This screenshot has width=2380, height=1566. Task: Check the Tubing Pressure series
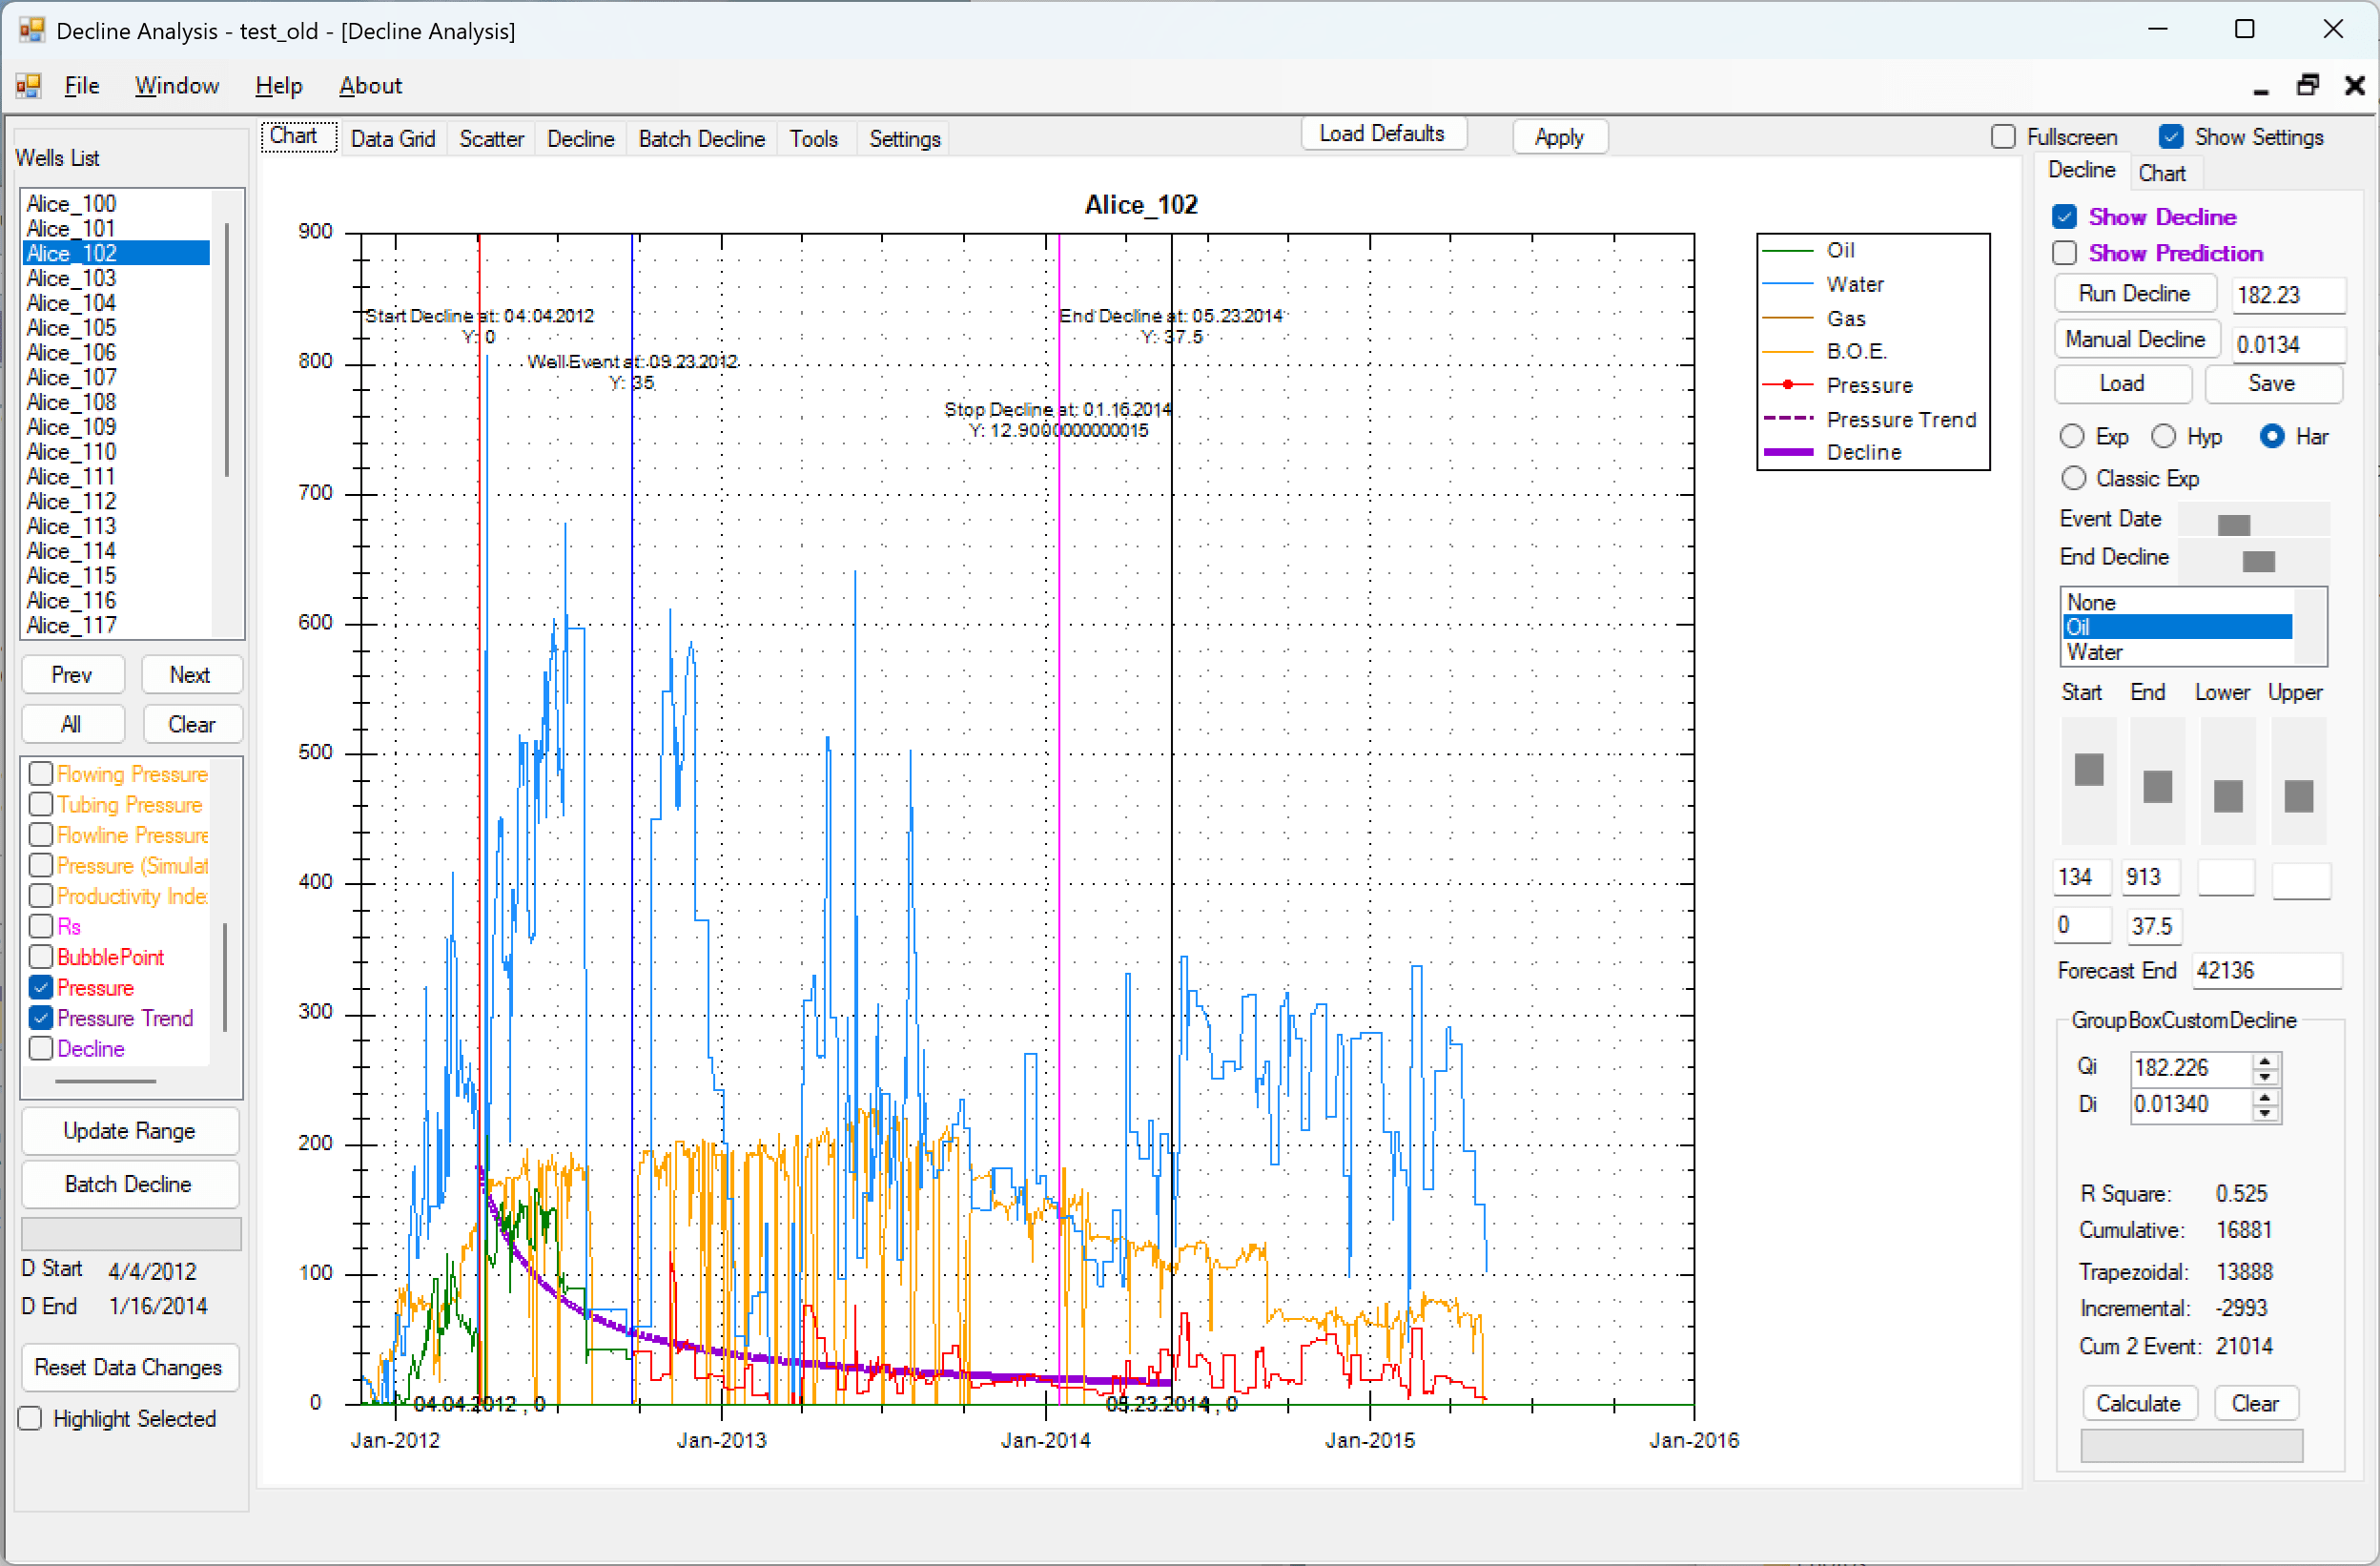click(41, 805)
